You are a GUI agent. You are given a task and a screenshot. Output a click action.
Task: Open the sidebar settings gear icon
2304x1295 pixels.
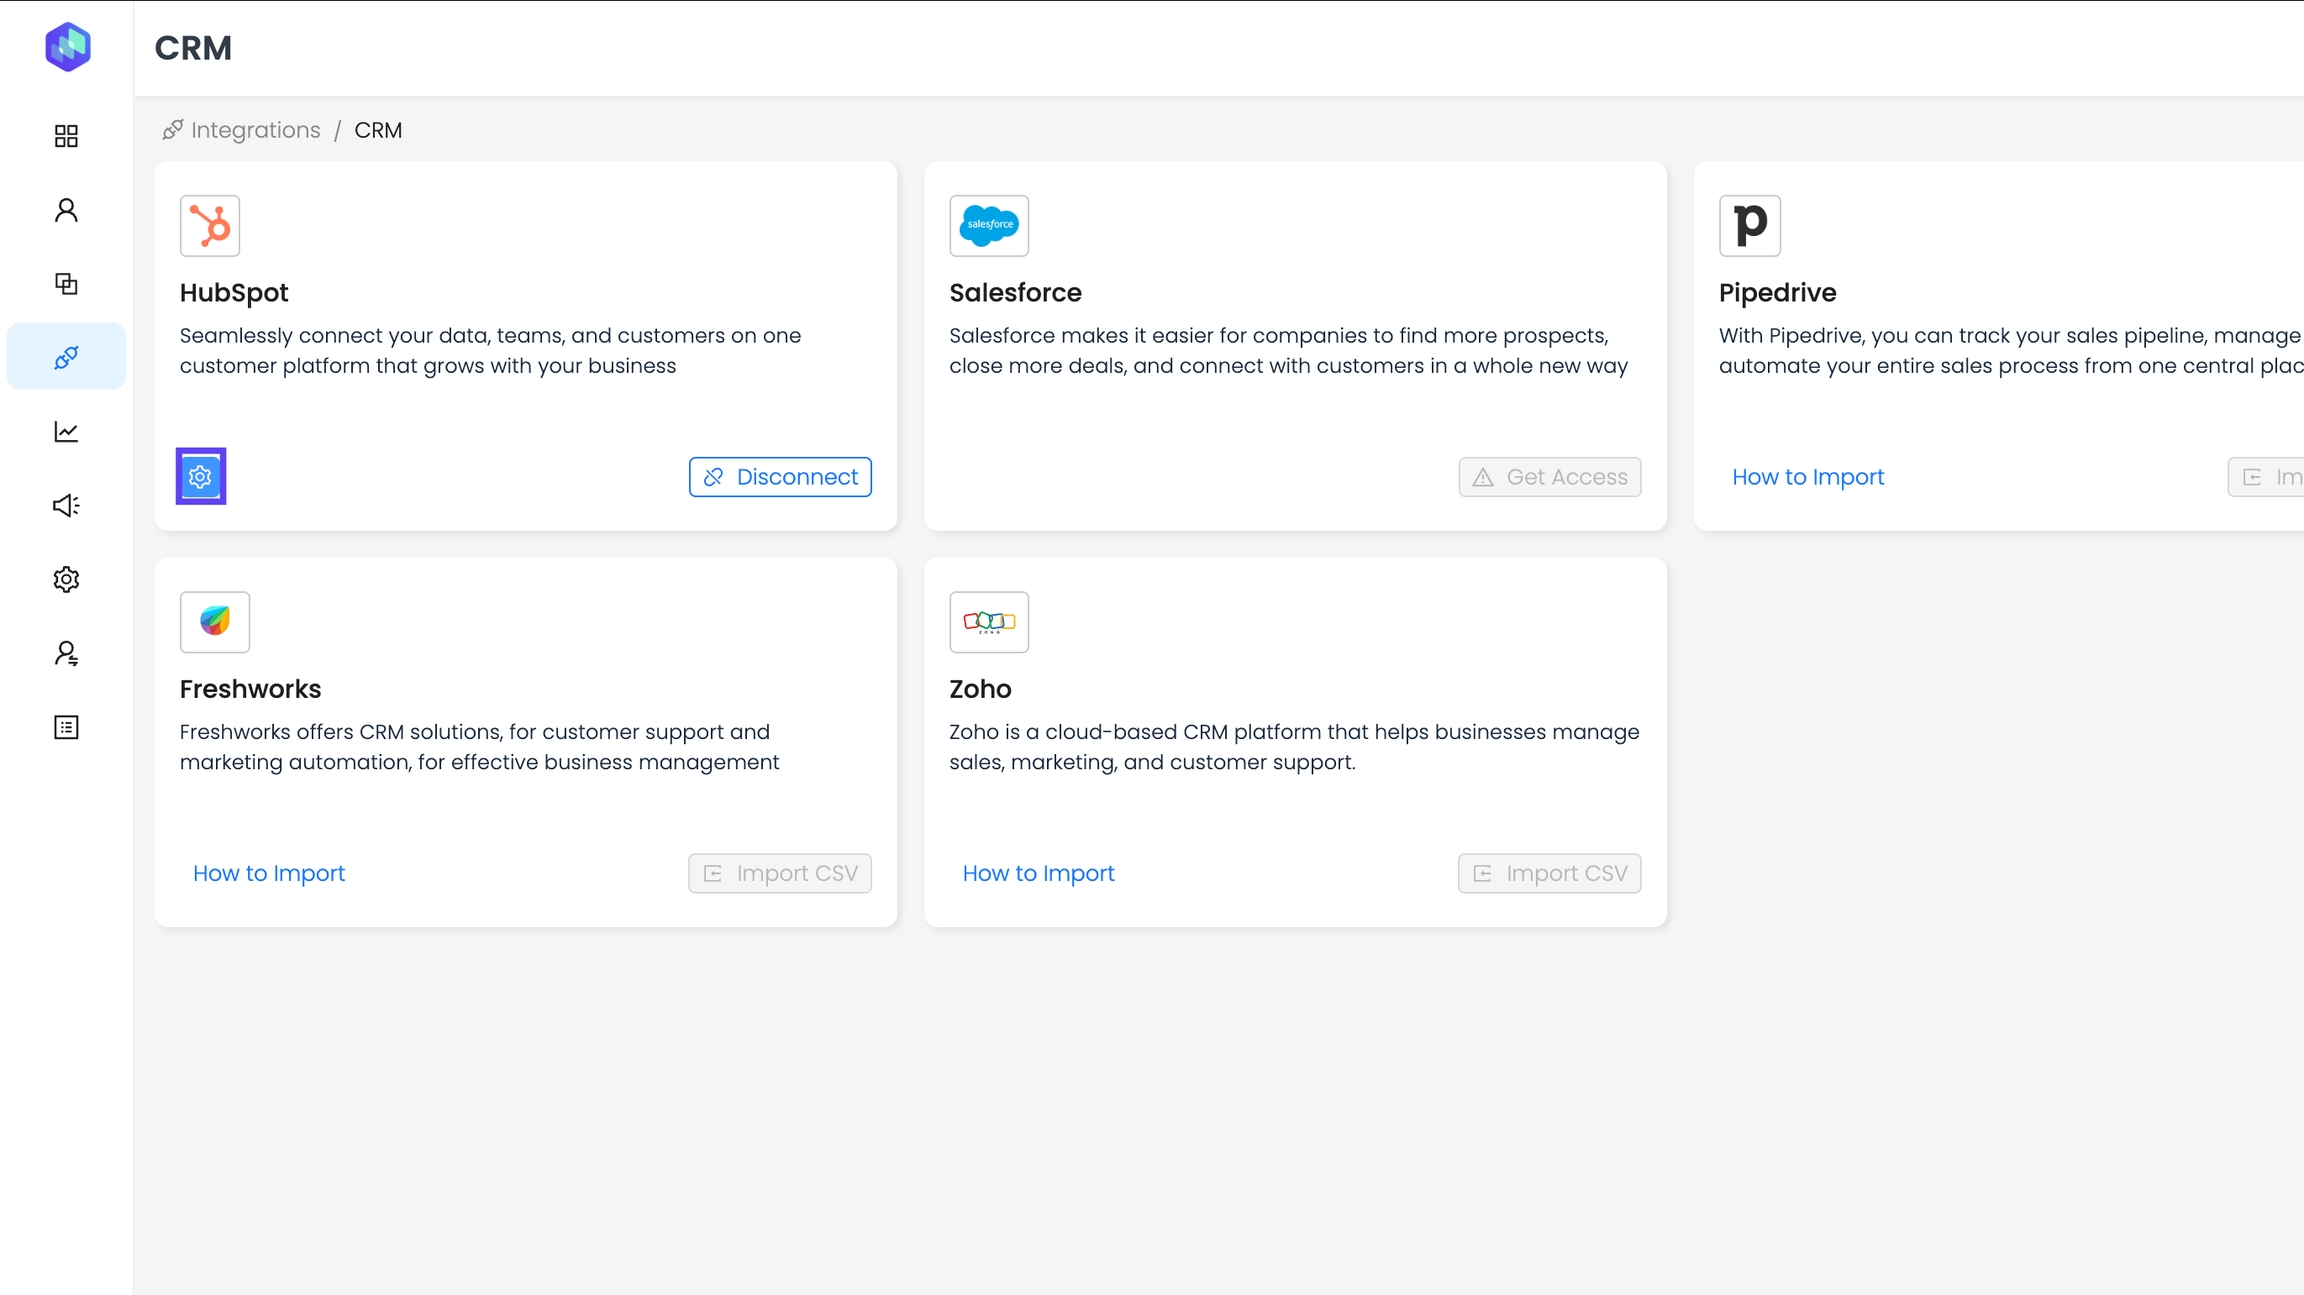66,579
